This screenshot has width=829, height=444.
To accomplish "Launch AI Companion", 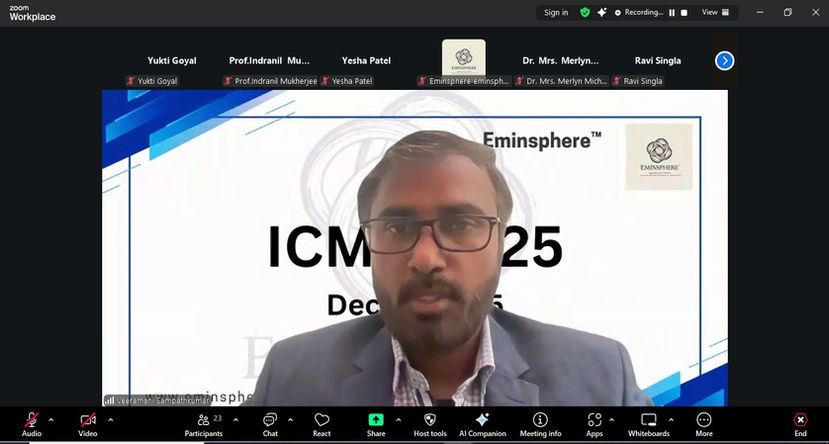I will [x=482, y=424].
